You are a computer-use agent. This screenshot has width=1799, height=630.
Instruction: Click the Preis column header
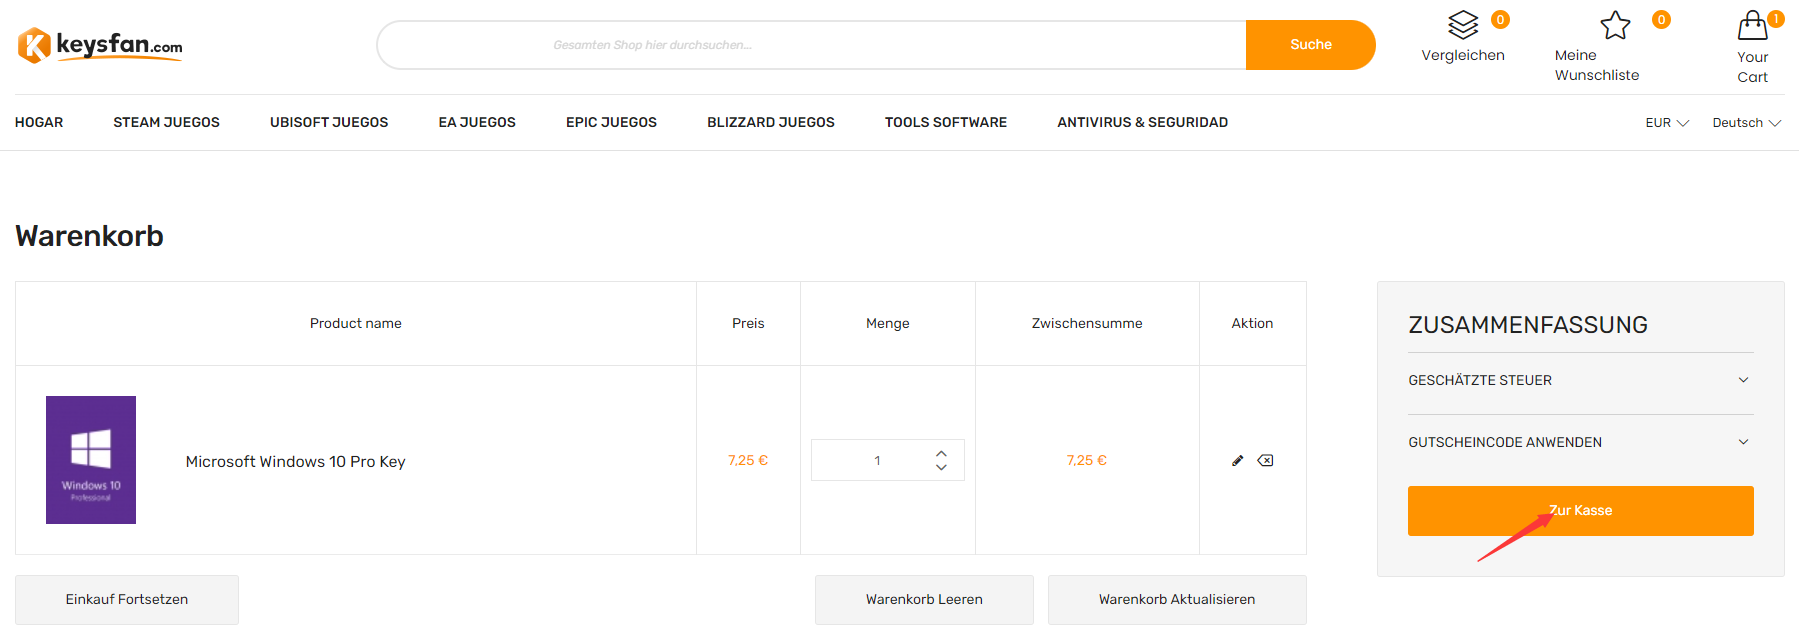pyautogui.click(x=748, y=323)
